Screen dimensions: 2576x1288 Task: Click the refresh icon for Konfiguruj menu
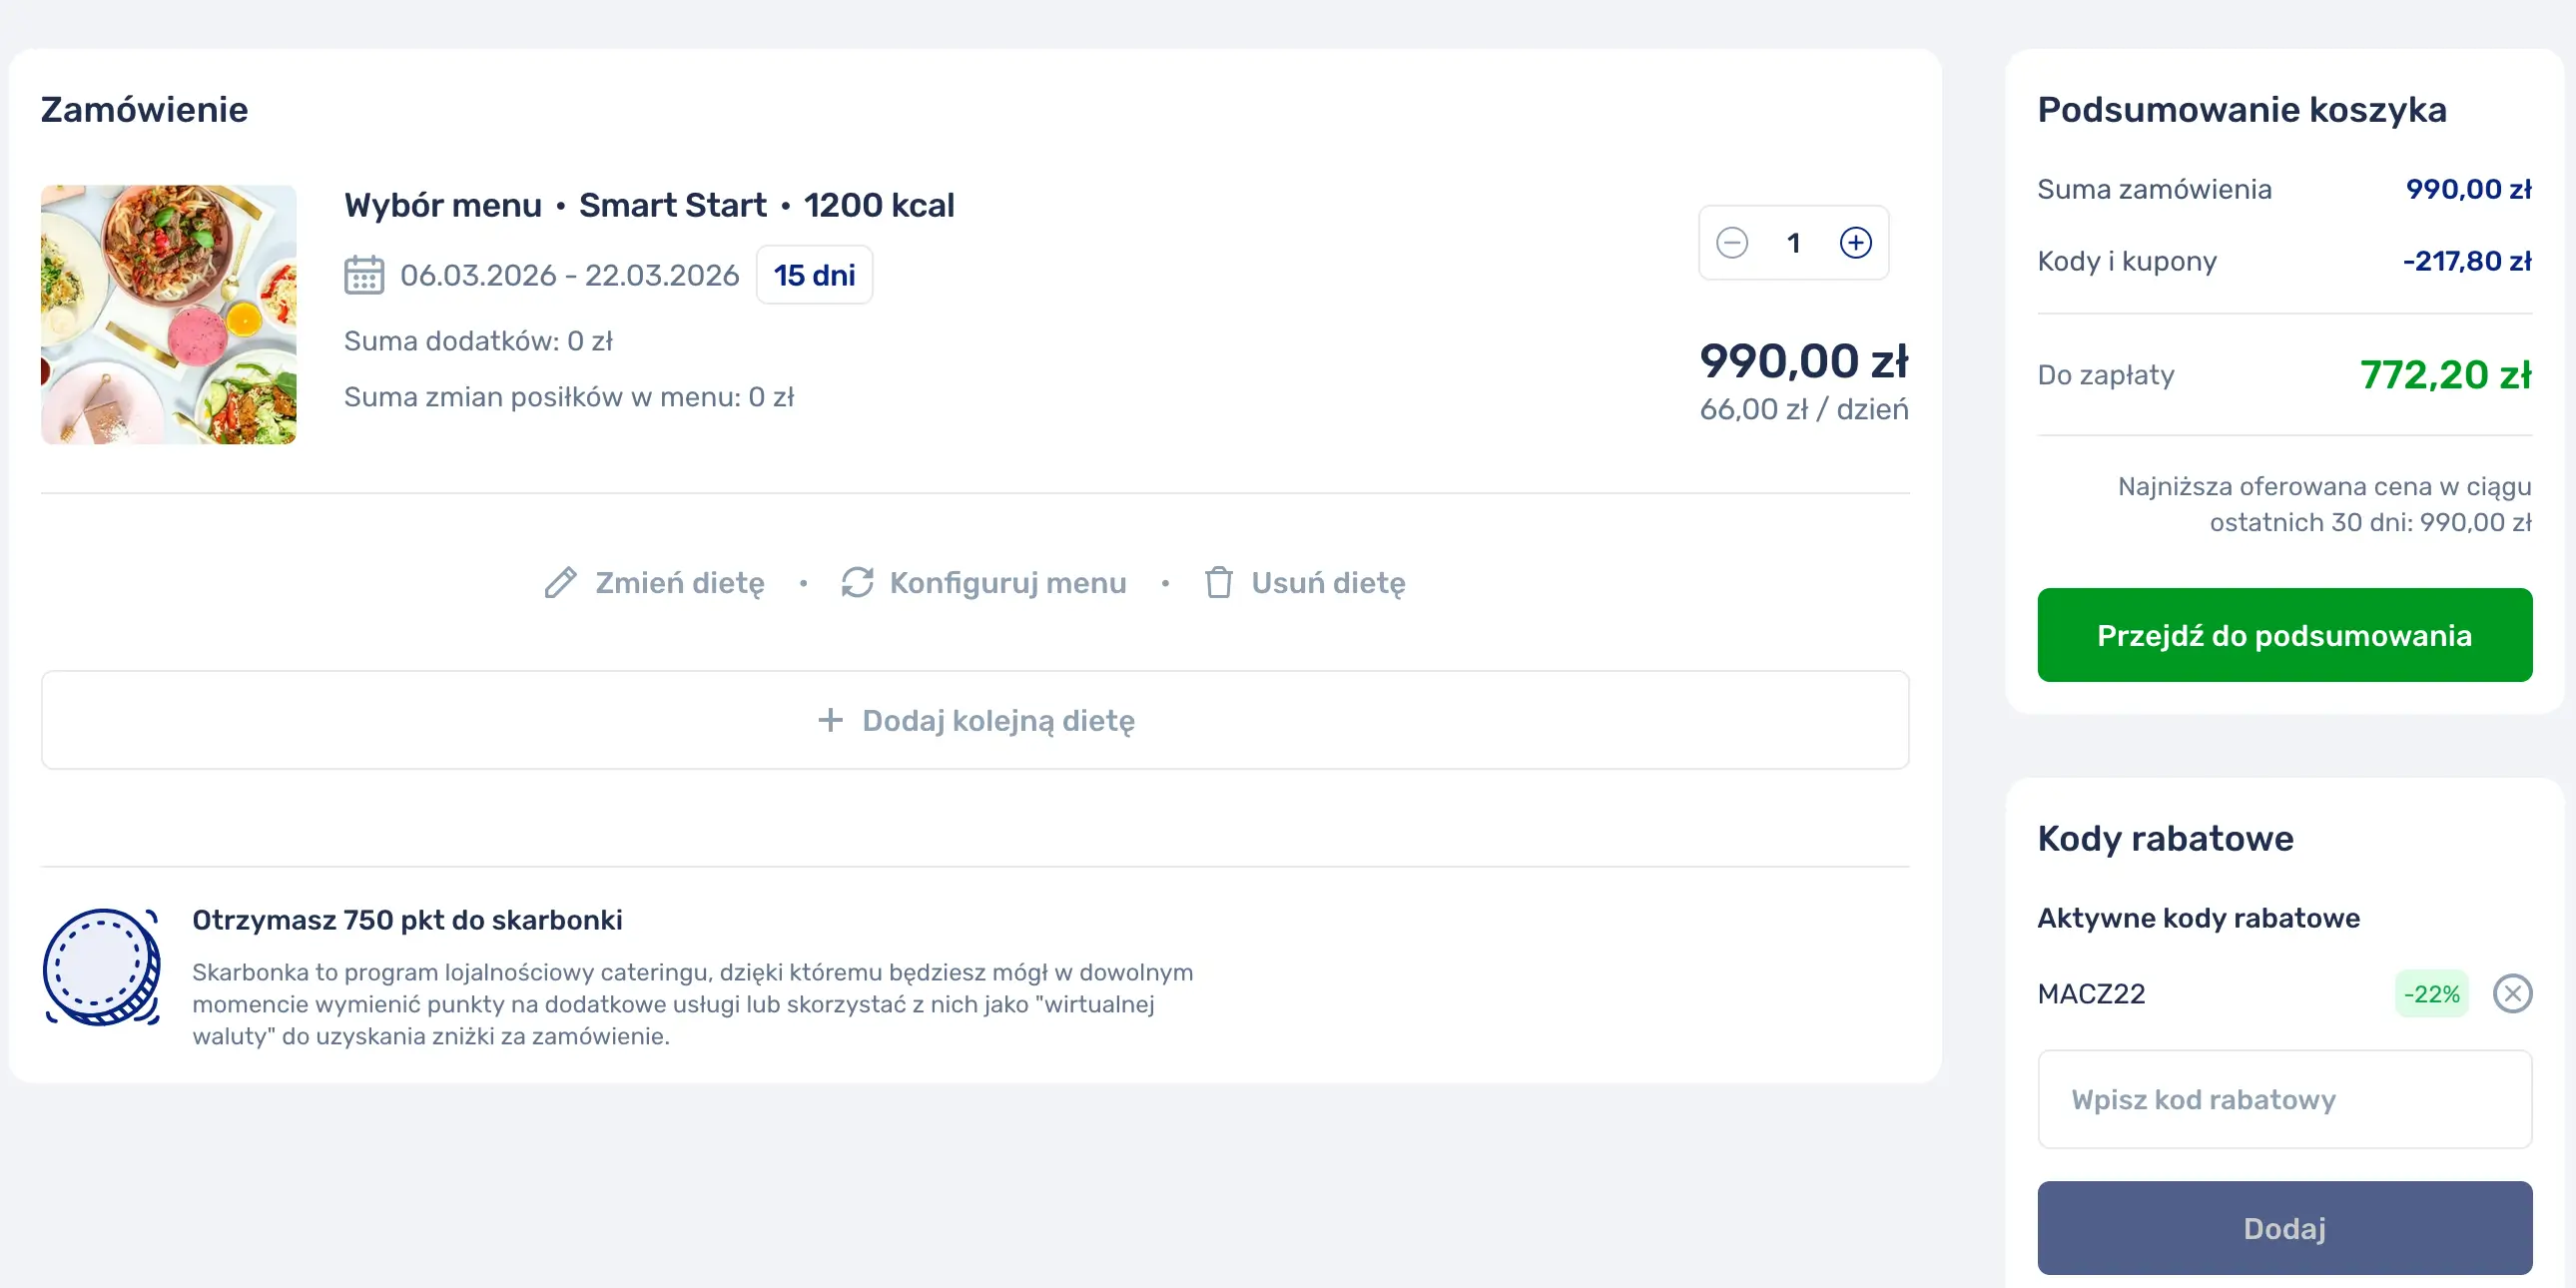857,582
